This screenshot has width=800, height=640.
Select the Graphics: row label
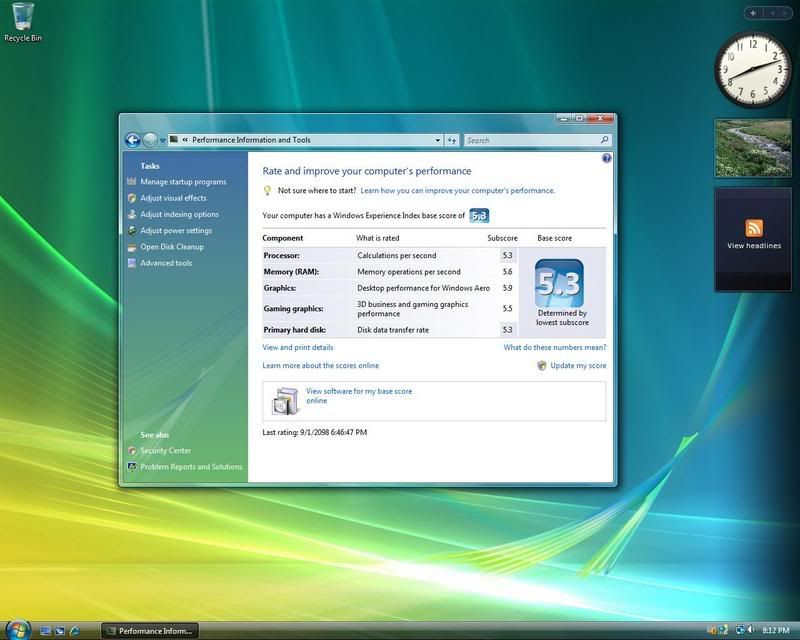(280, 288)
